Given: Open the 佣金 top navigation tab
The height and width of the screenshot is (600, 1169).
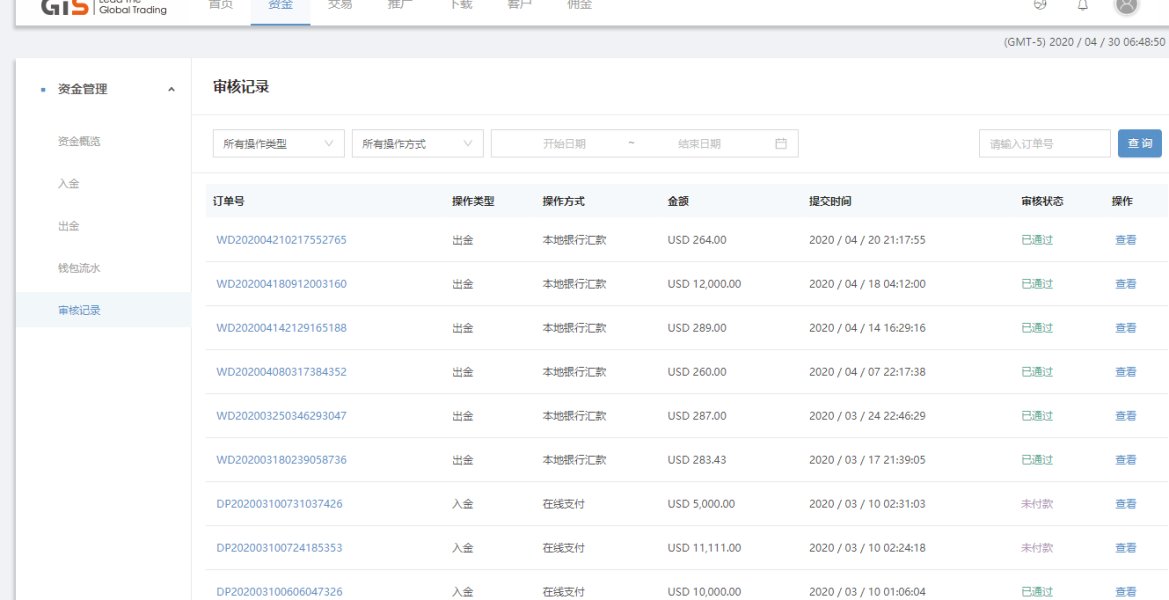Looking at the screenshot, I should coord(579,7).
